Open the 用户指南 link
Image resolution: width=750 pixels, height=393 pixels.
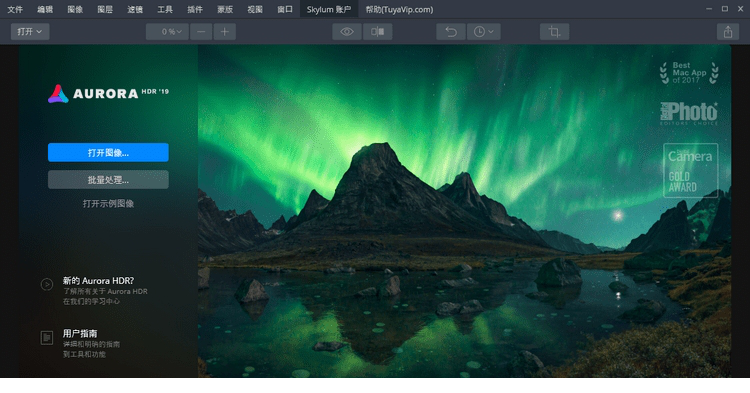(80, 333)
